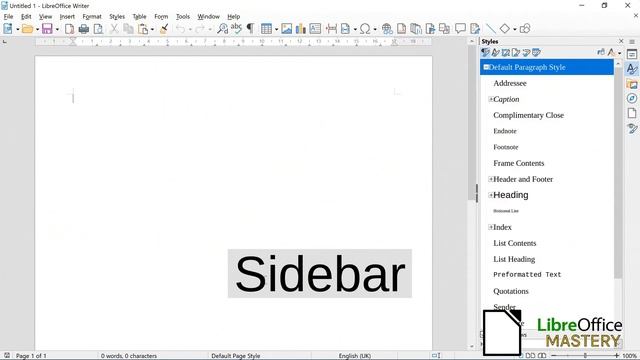
Task: Open the Insert Table dropdown arrow
Action: click(x=276, y=29)
